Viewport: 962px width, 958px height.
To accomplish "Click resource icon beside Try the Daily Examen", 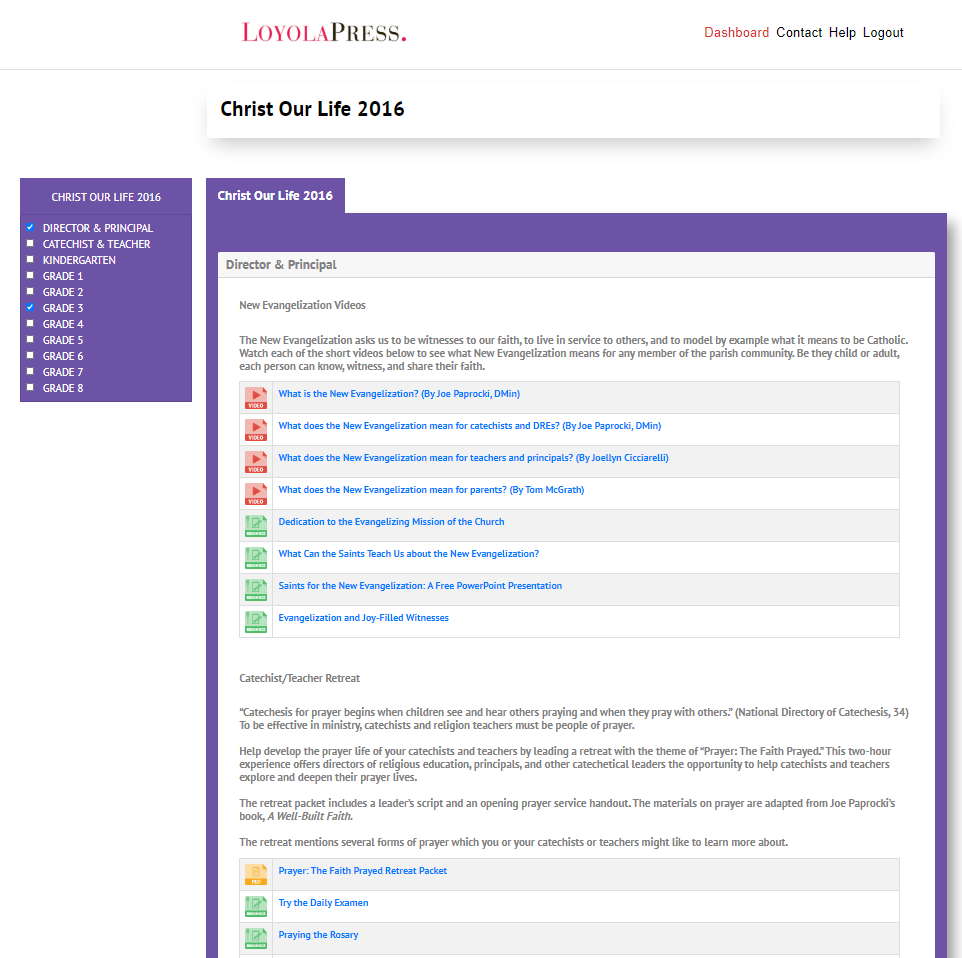I will pyautogui.click(x=256, y=906).
